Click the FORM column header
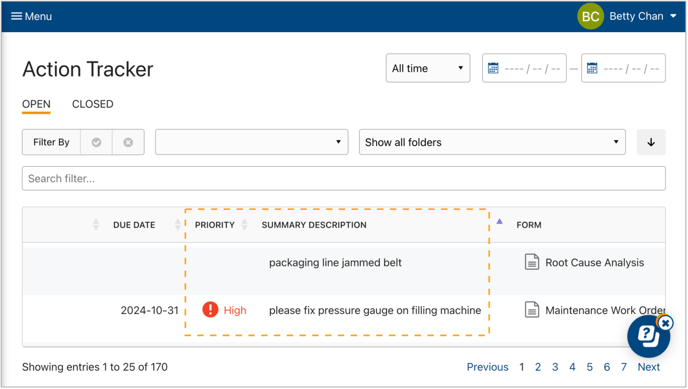Viewport: 688px width, 389px height. point(529,225)
